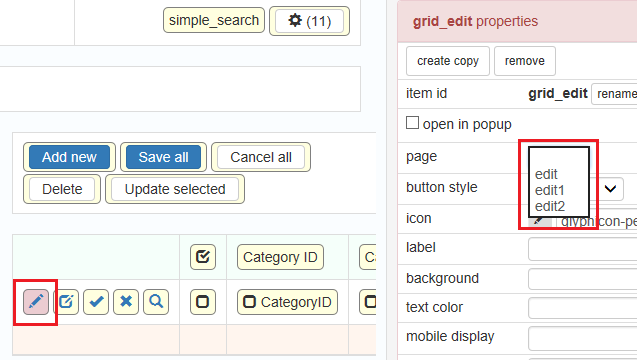
Task: Select edit from the page dropdown list
Action: click(546, 174)
